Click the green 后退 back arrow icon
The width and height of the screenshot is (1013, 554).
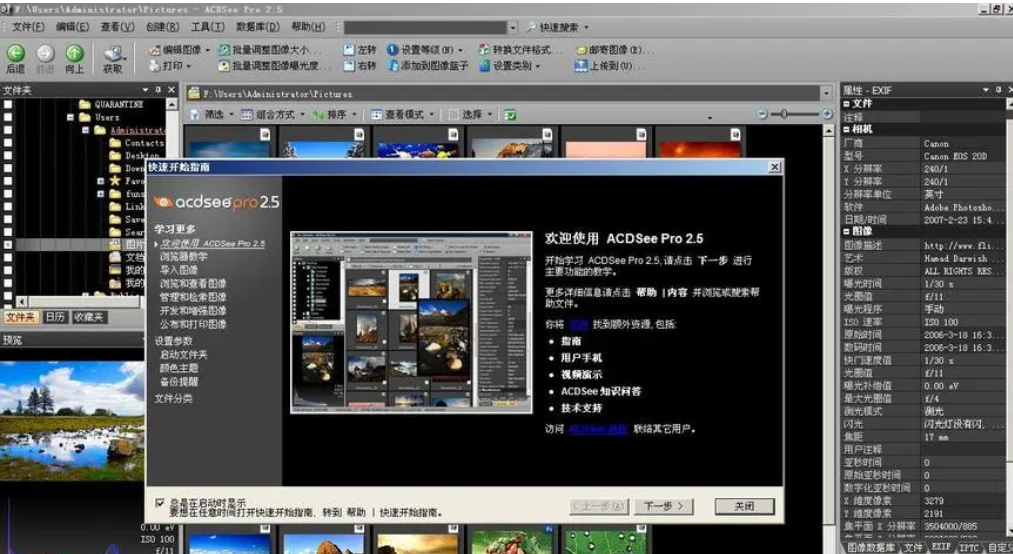coord(16,53)
